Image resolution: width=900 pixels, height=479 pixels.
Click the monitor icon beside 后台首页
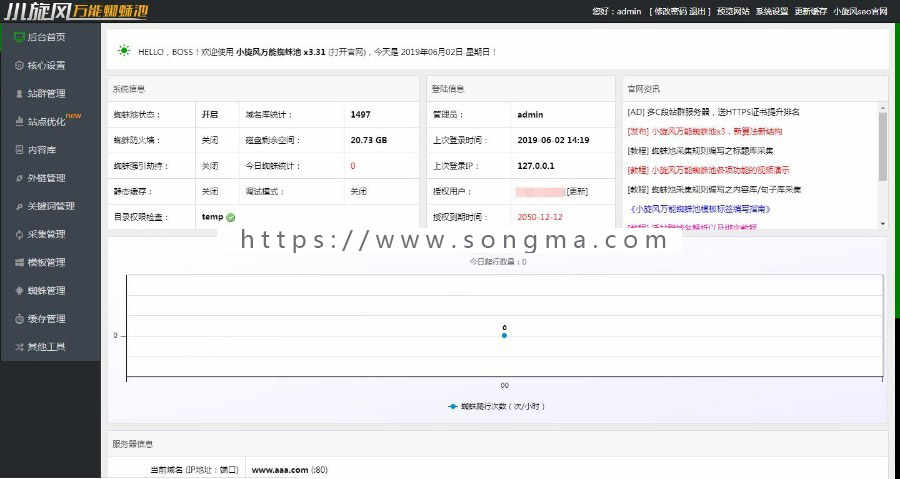[x=19, y=37]
